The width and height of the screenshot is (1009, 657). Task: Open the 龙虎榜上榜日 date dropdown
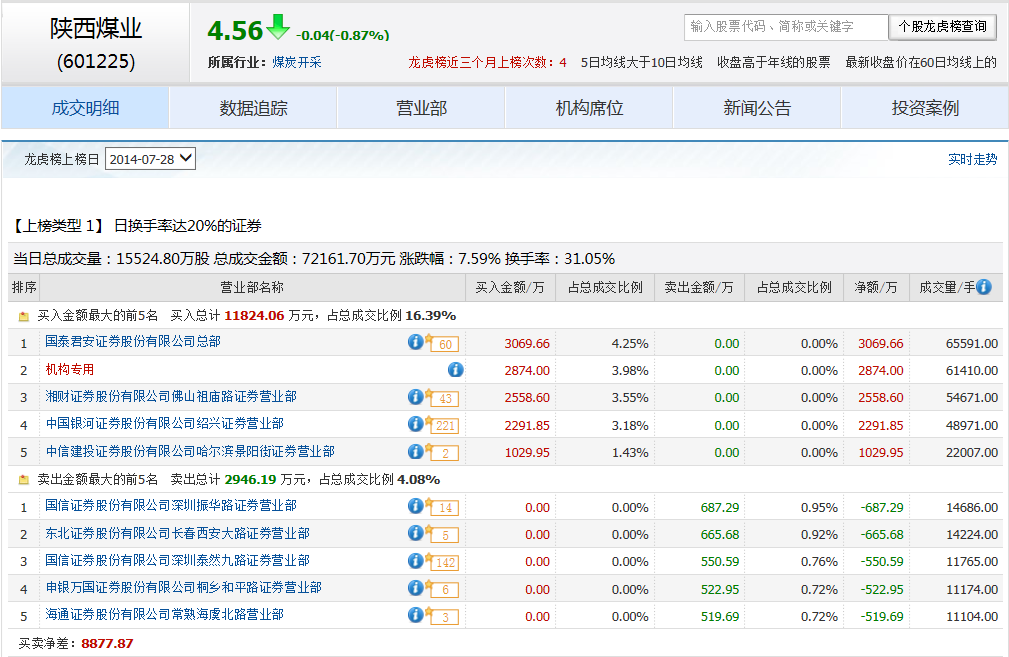pyautogui.click(x=150, y=159)
